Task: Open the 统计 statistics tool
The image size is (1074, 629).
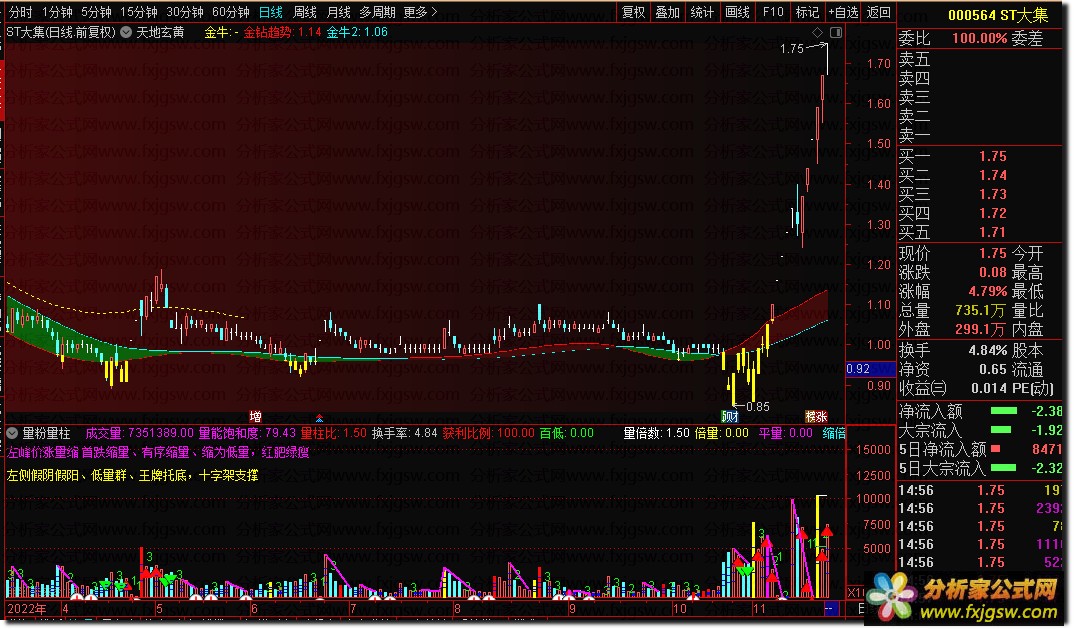Action: click(702, 12)
